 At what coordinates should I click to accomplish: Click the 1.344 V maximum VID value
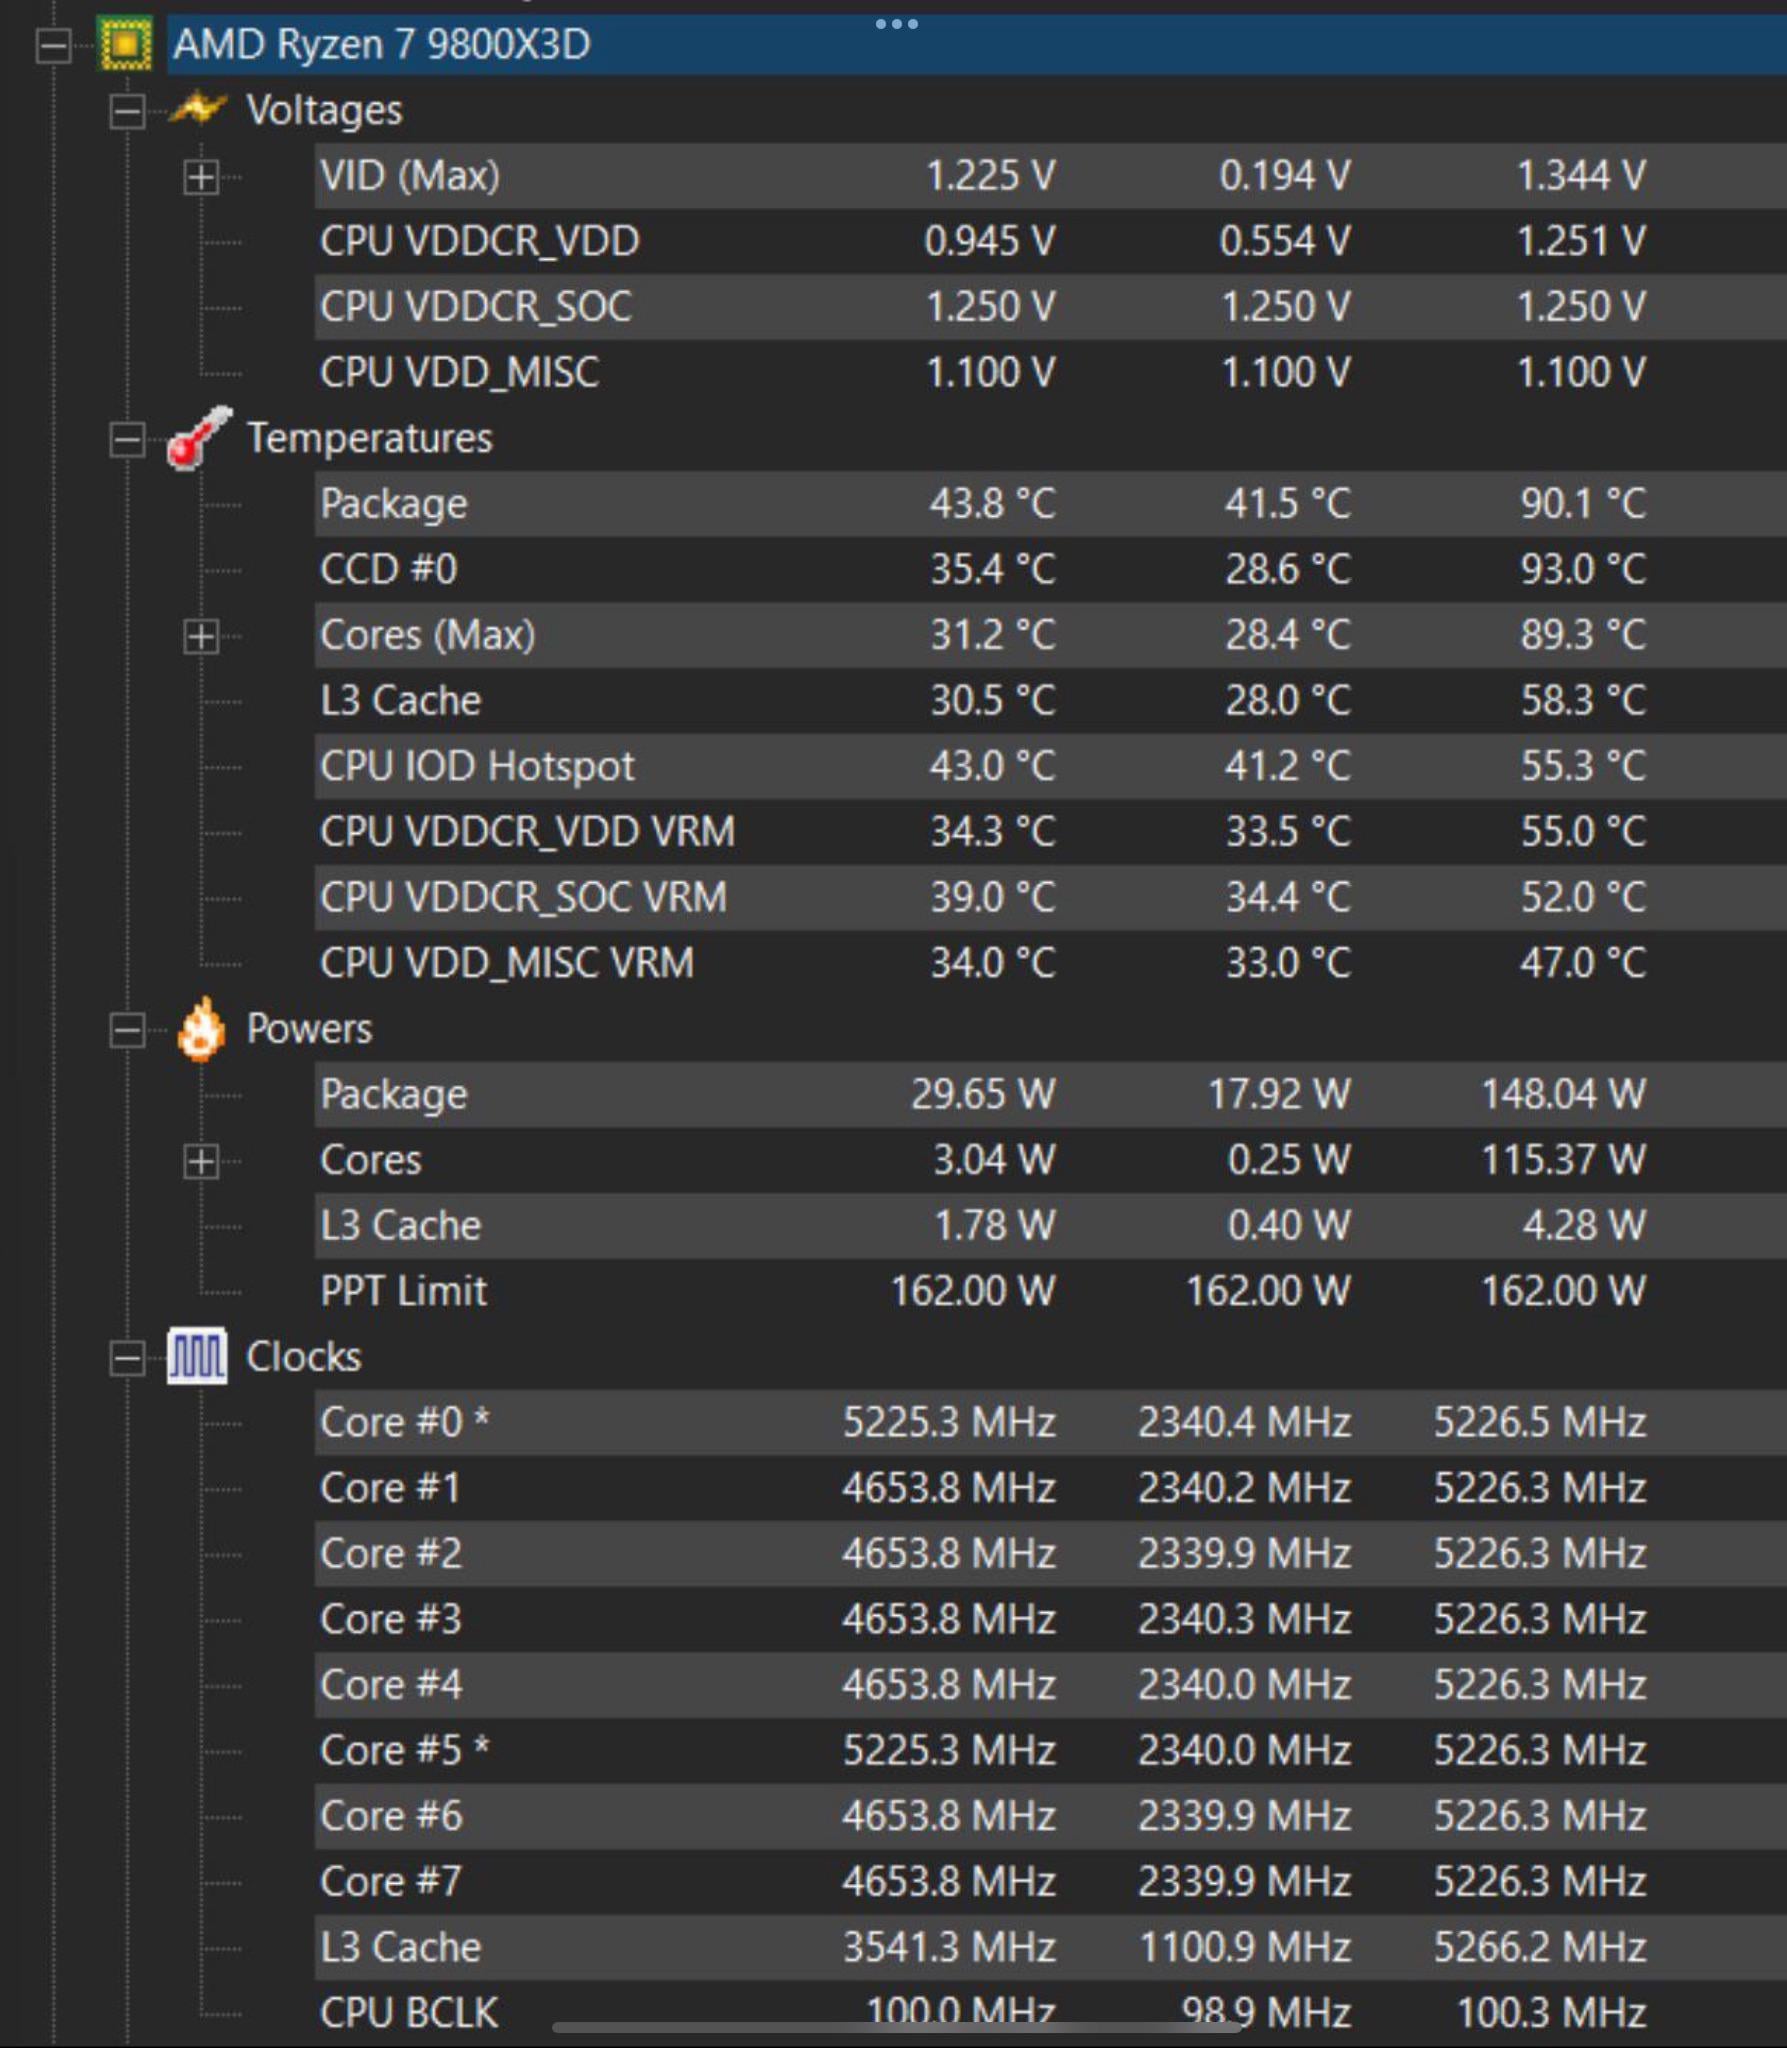pyautogui.click(x=1580, y=176)
